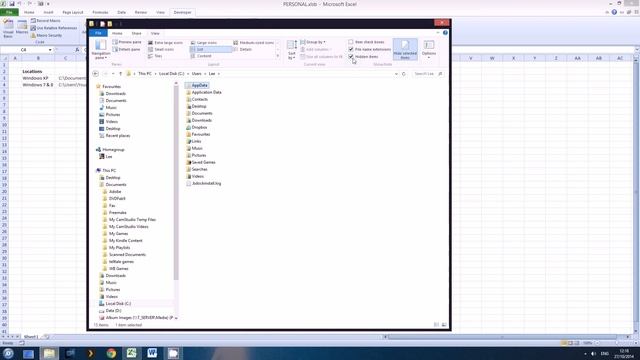Open the Navigation pane menu in Explorer
Screen dimensions: 640x360
101,49
